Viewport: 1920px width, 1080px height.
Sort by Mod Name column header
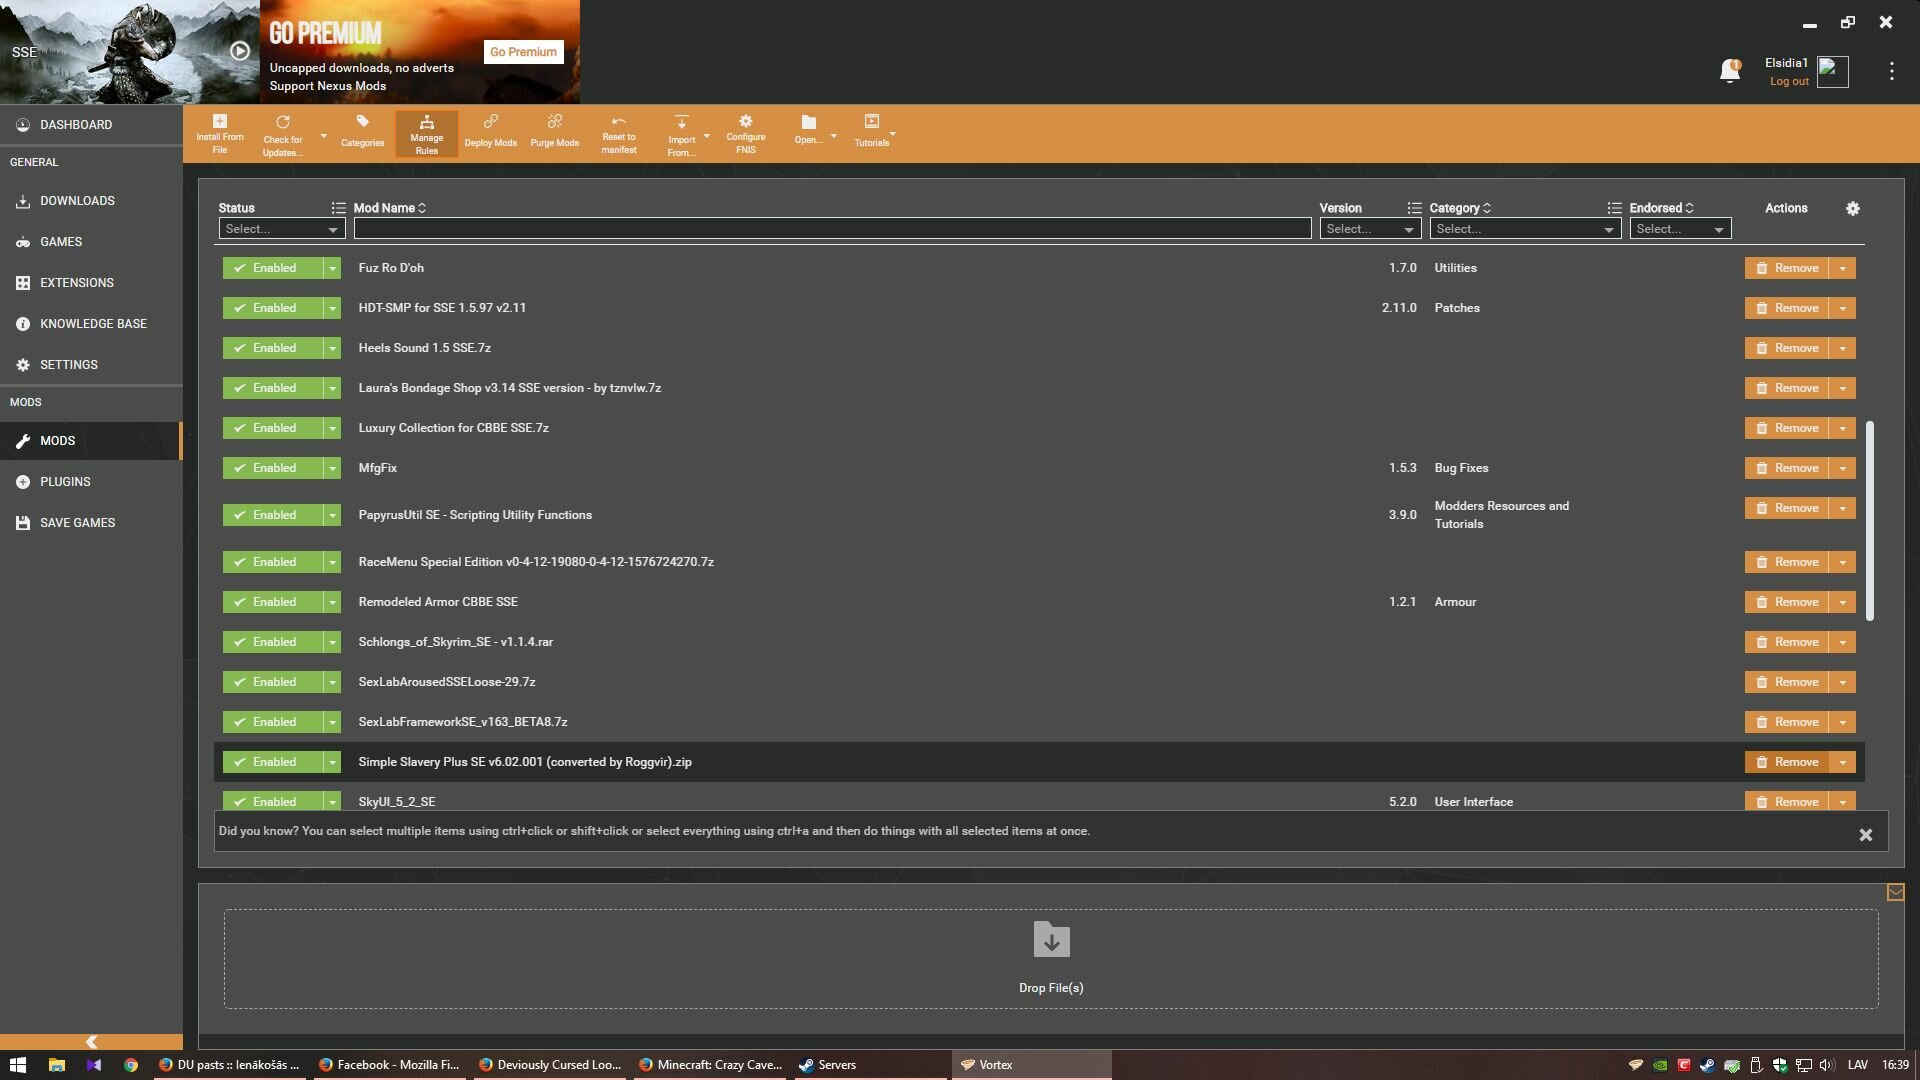(389, 208)
